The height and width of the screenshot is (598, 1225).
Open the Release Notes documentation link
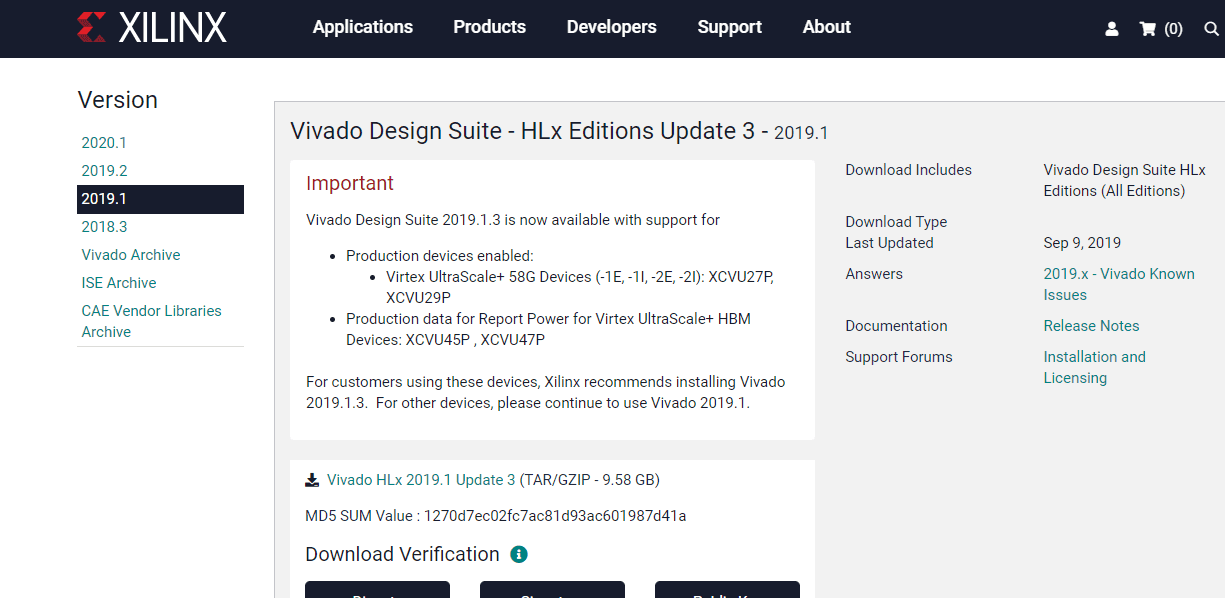coord(1091,326)
